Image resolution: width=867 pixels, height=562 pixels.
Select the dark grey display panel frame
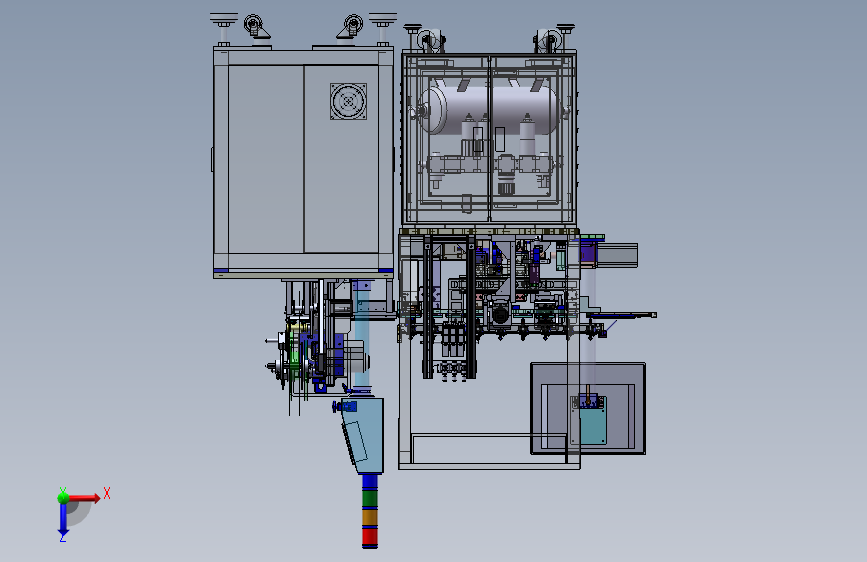(588, 409)
